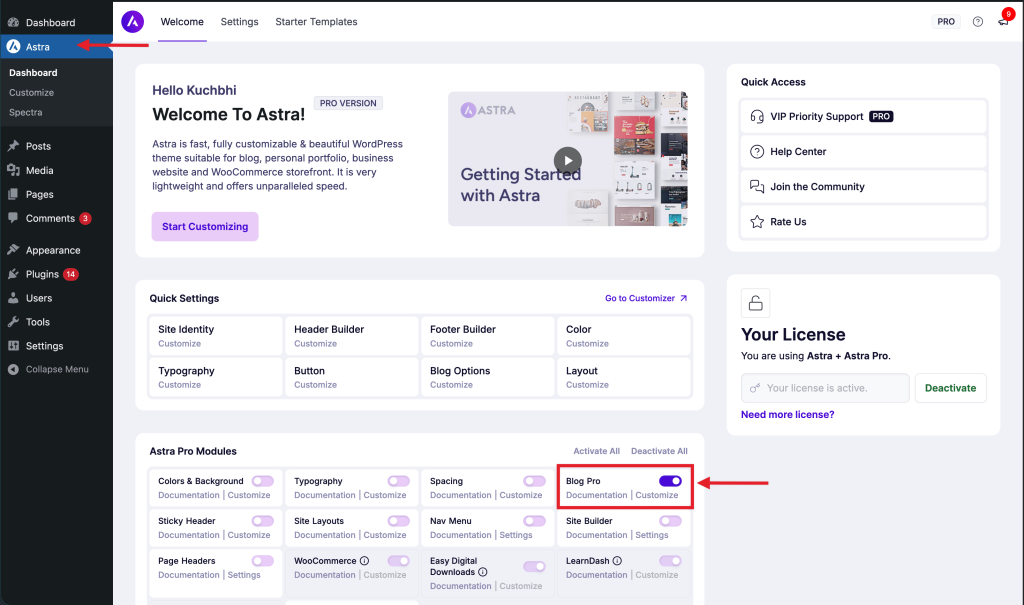Open the help question mark icon

click(977, 22)
